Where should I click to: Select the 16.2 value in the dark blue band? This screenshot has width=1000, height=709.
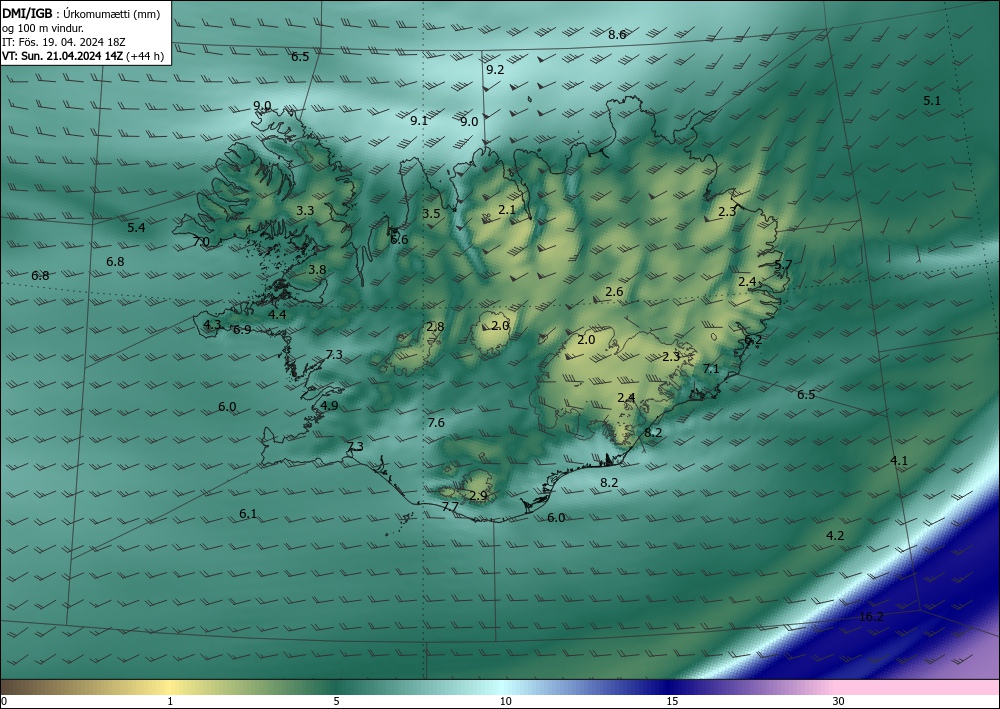(871, 617)
